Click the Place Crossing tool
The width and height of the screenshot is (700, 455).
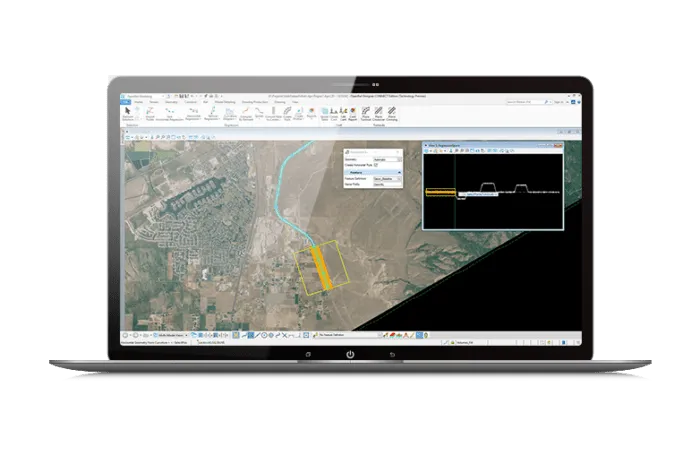[391, 113]
